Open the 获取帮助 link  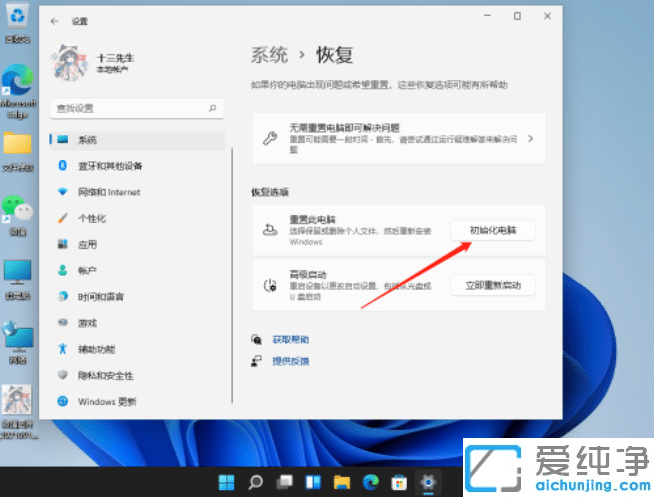coord(290,340)
